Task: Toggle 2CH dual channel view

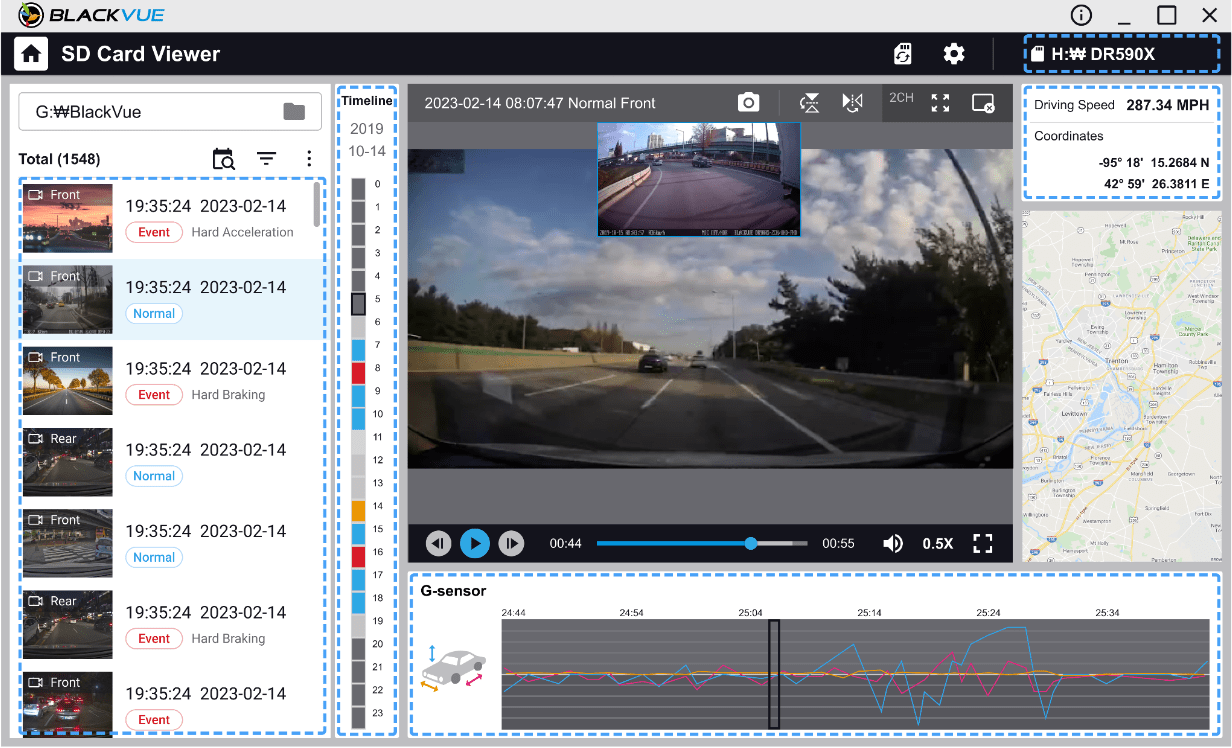Action: click(901, 99)
